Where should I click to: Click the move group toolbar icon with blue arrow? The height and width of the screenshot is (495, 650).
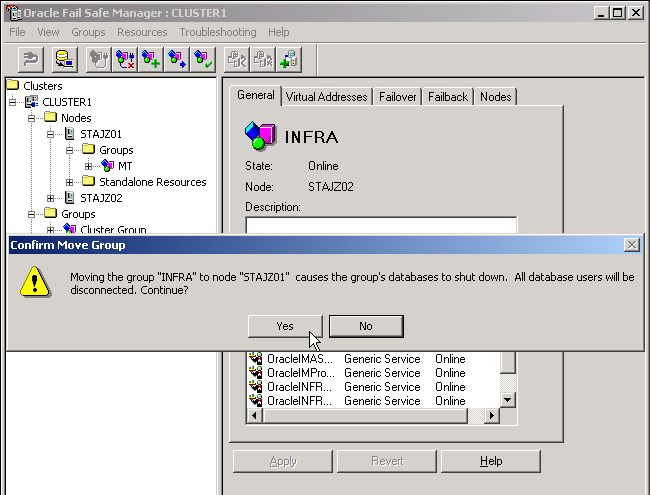point(177,59)
